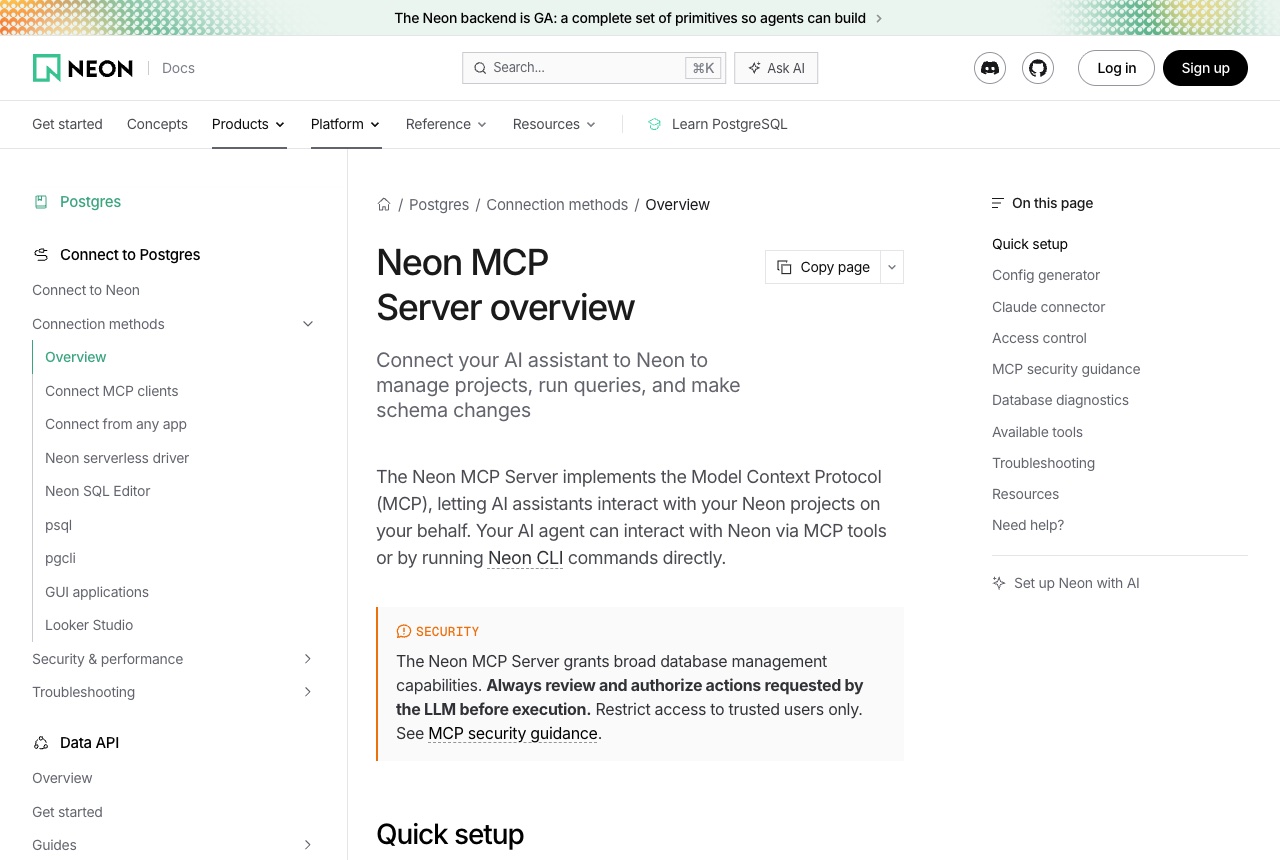
Task: Jump to Config generator section
Action: pyautogui.click(x=1046, y=275)
